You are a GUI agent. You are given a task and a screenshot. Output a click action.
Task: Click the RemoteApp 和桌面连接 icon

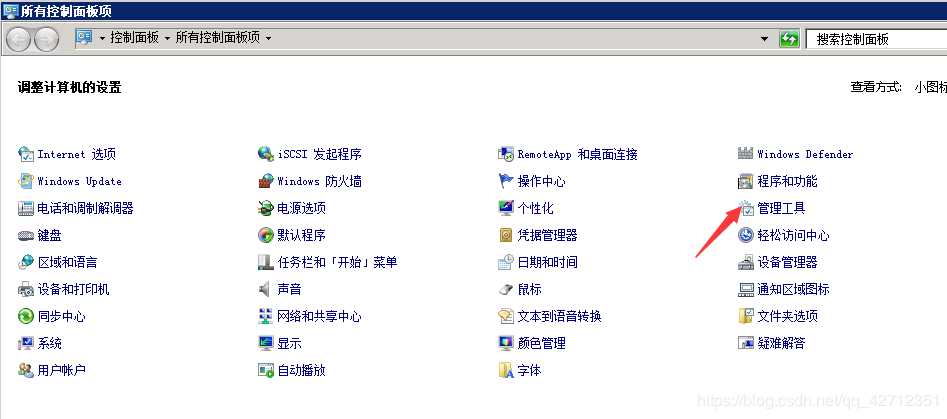[506, 155]
